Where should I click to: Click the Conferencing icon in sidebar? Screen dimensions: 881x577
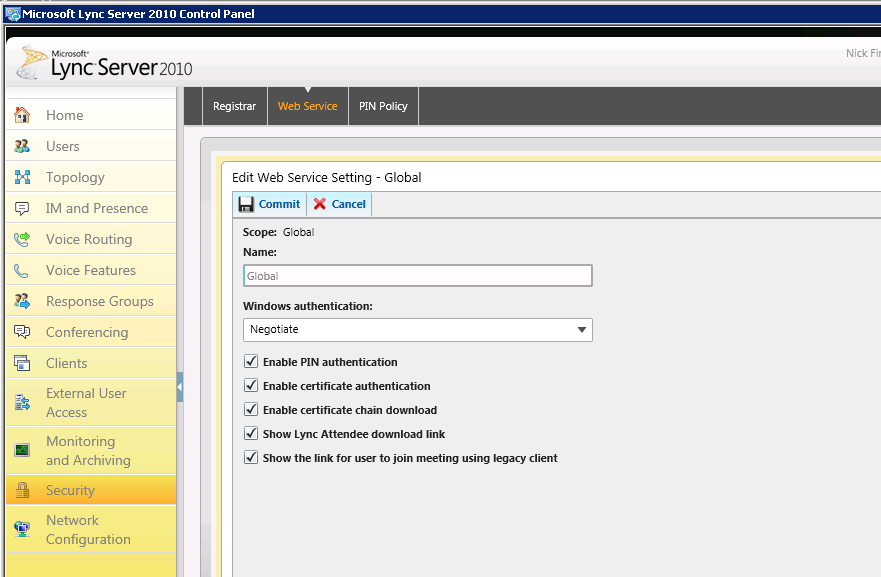[x=22, y=332]
